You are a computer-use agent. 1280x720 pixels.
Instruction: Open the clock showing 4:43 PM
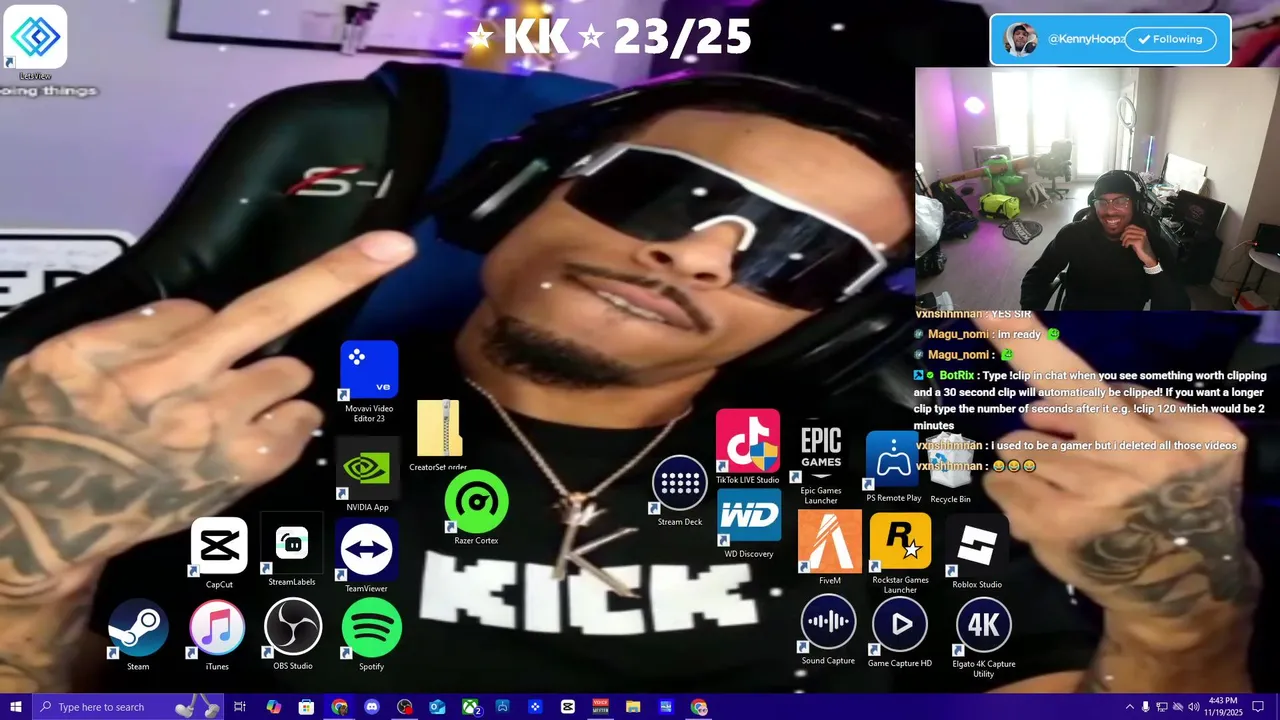(1223, 707)
